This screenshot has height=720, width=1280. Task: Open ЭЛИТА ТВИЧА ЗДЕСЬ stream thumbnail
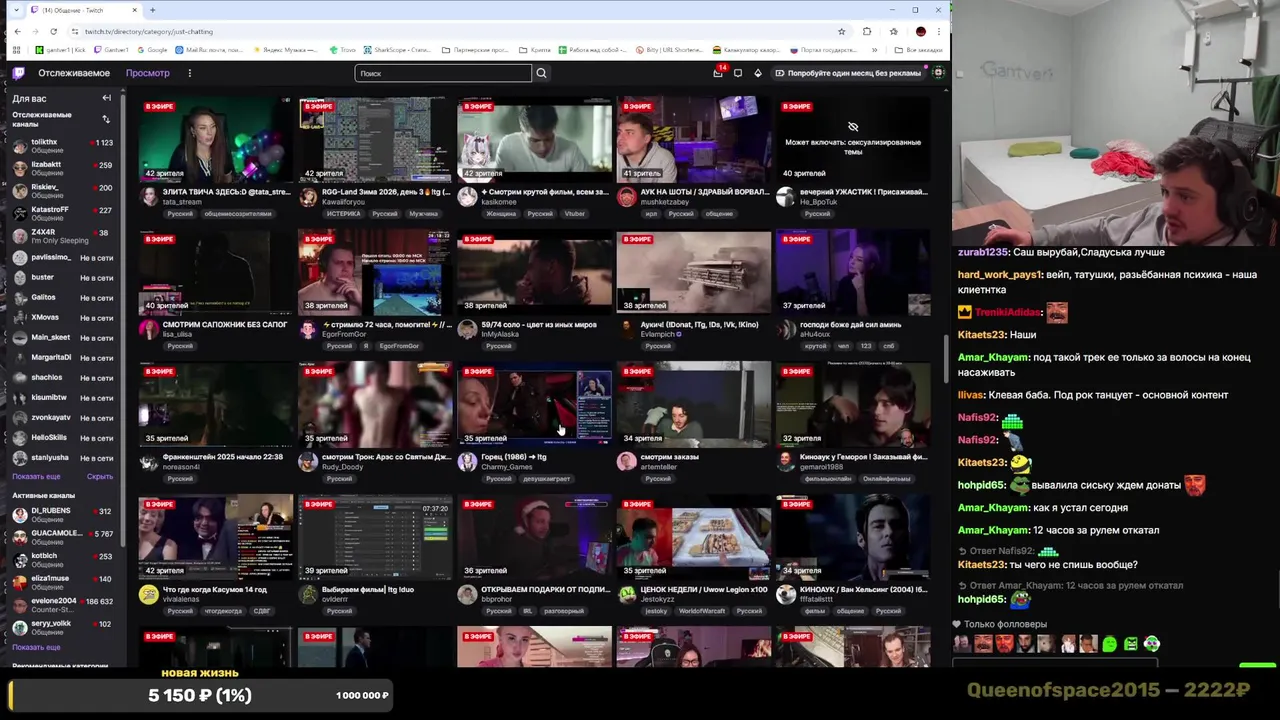pos(216,139)
